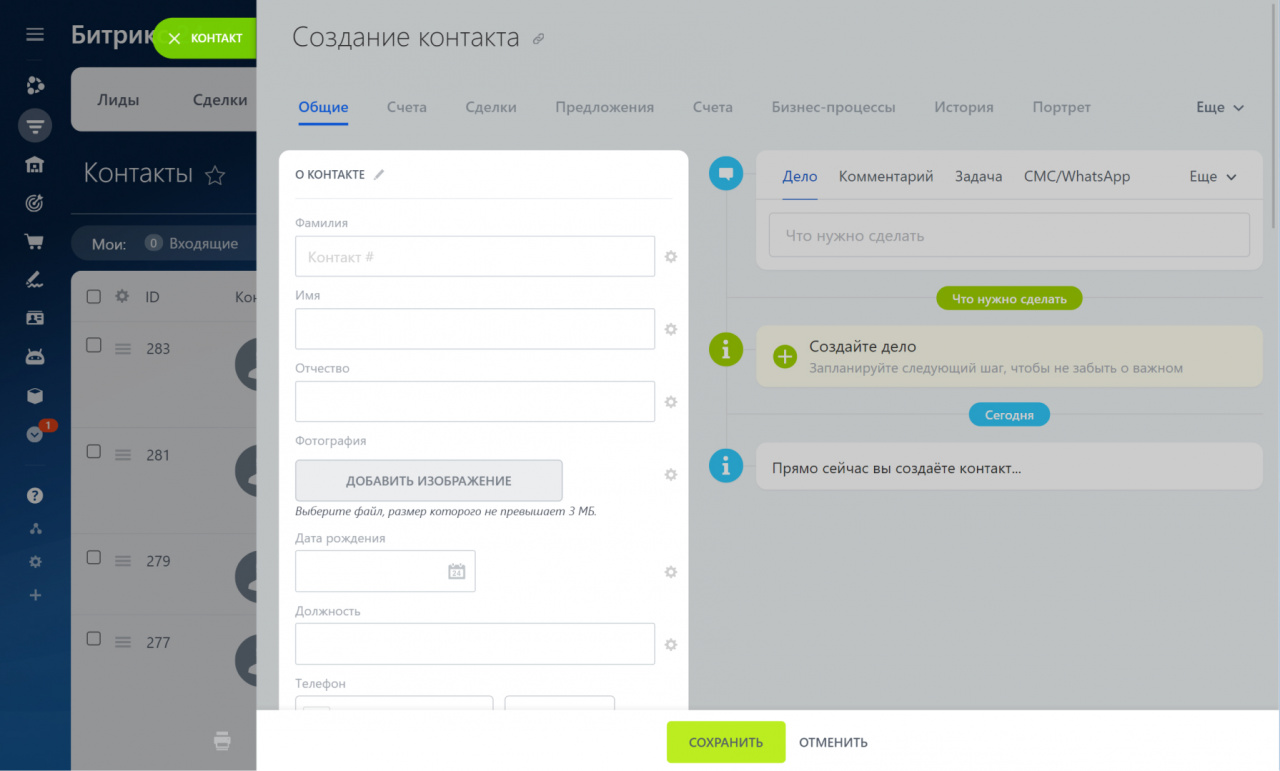Open the История tab
1280x771 pixels.
[964, 107]
